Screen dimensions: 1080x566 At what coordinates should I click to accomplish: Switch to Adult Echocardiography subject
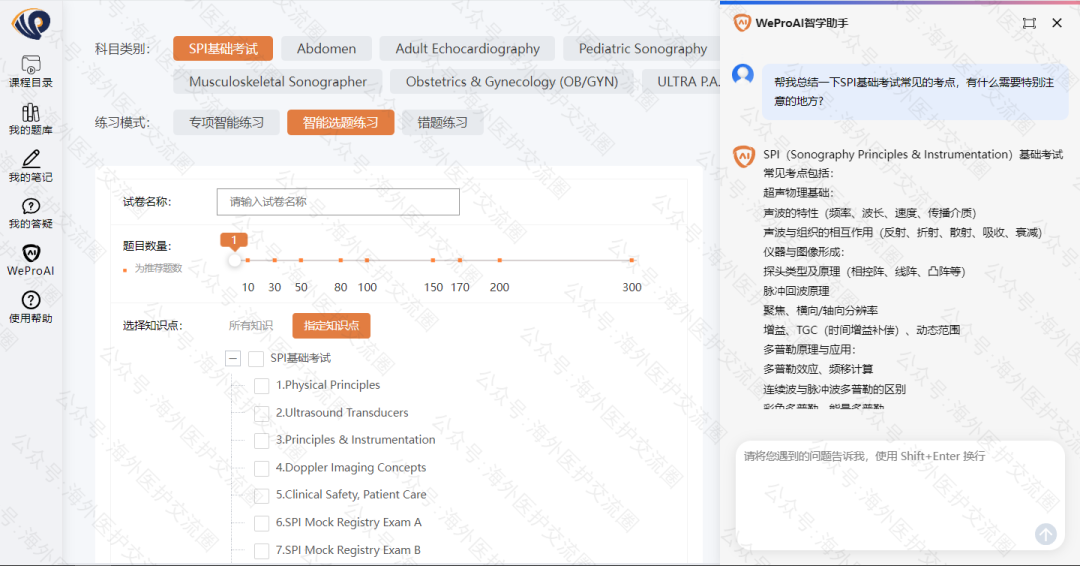tap(467, 48)
